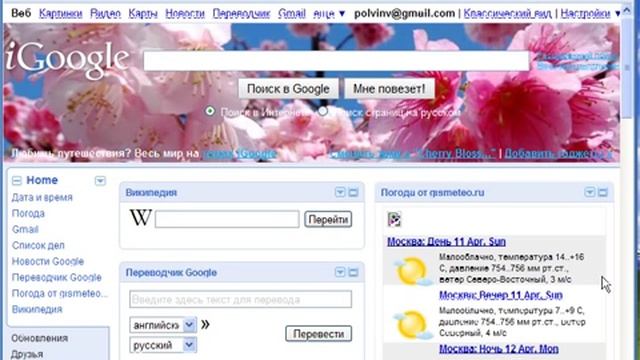Open Новости in top navigation
The width and height of the screenshot is (640, 360).
point(185,13)
